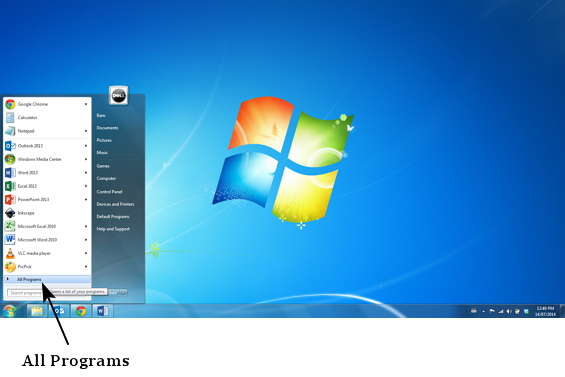This screenshot has height=377, width=565.
Task: Expand the Google Chrome jump list arrow
Action: pos(86,104)
